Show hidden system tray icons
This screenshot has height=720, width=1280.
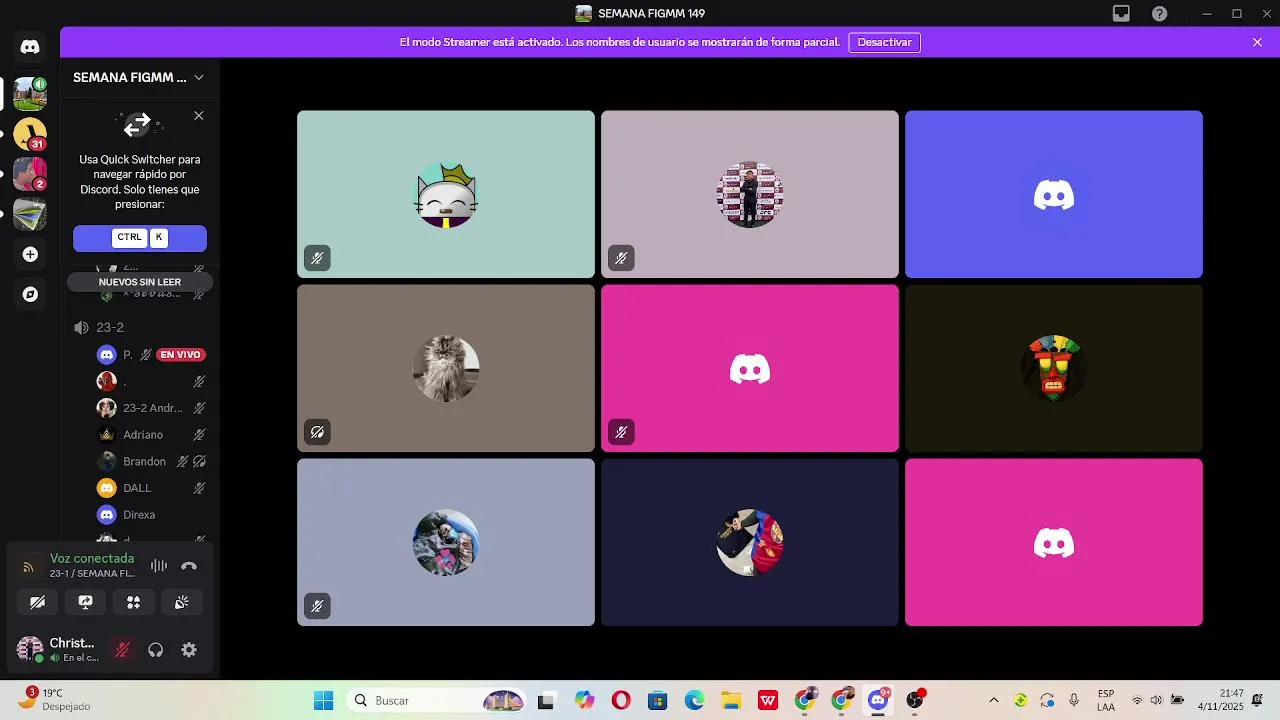point(993,700)
